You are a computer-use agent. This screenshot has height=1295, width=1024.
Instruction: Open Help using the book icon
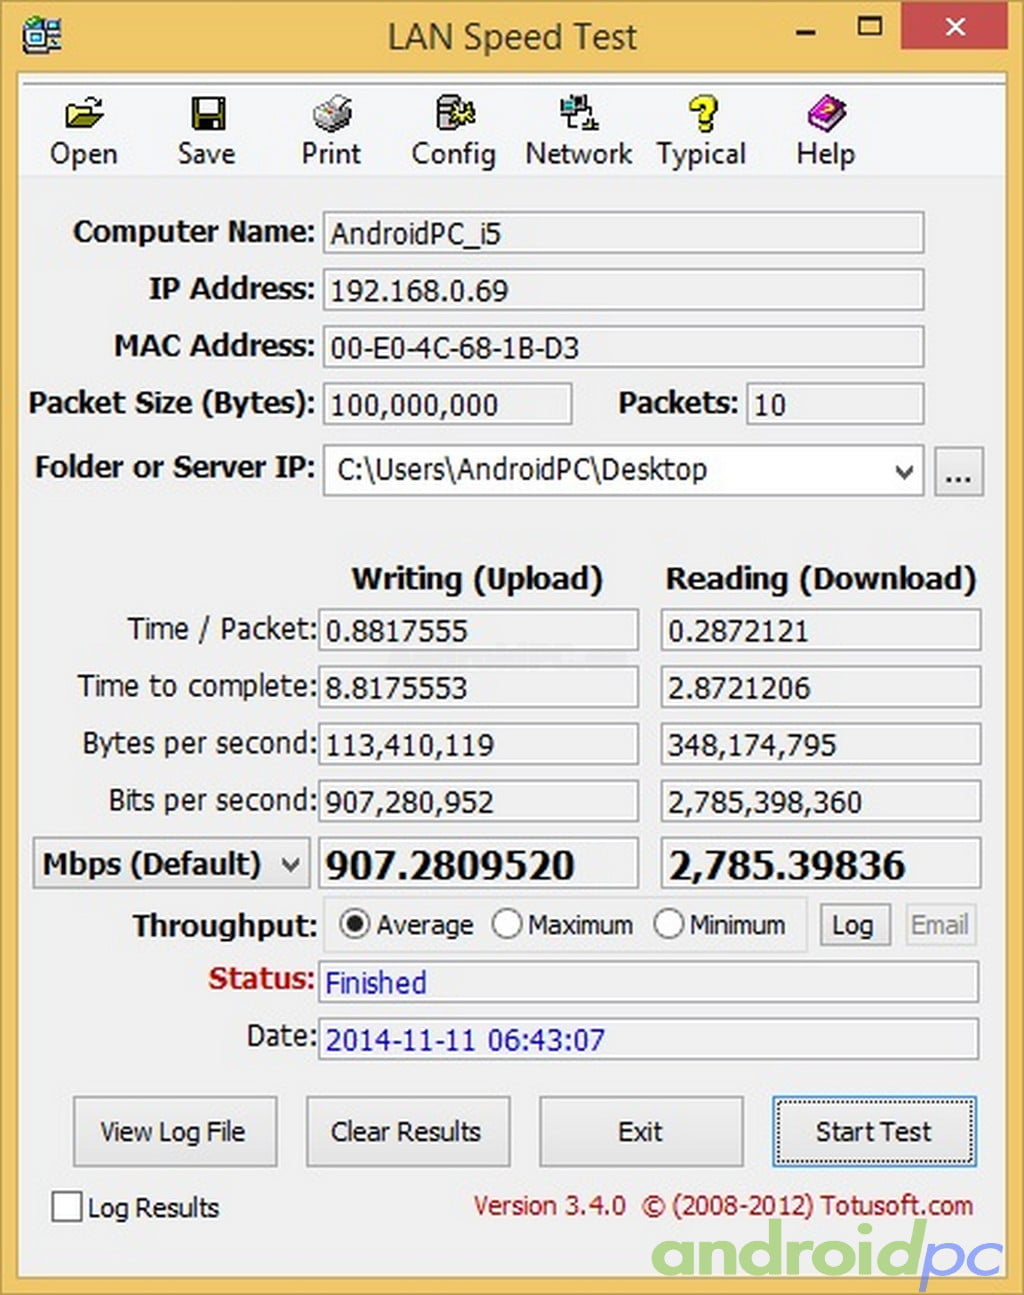tap(826, 114)
